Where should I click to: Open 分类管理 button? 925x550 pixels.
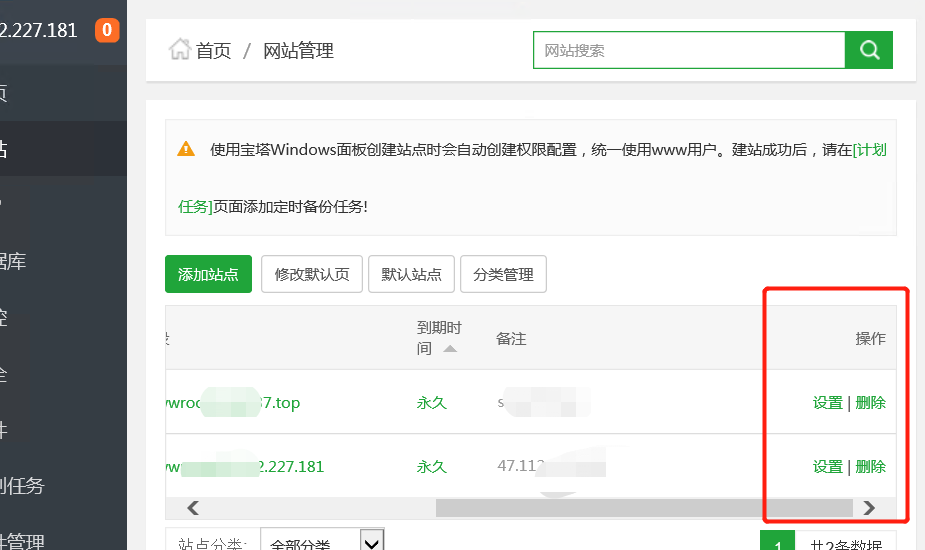503,274
